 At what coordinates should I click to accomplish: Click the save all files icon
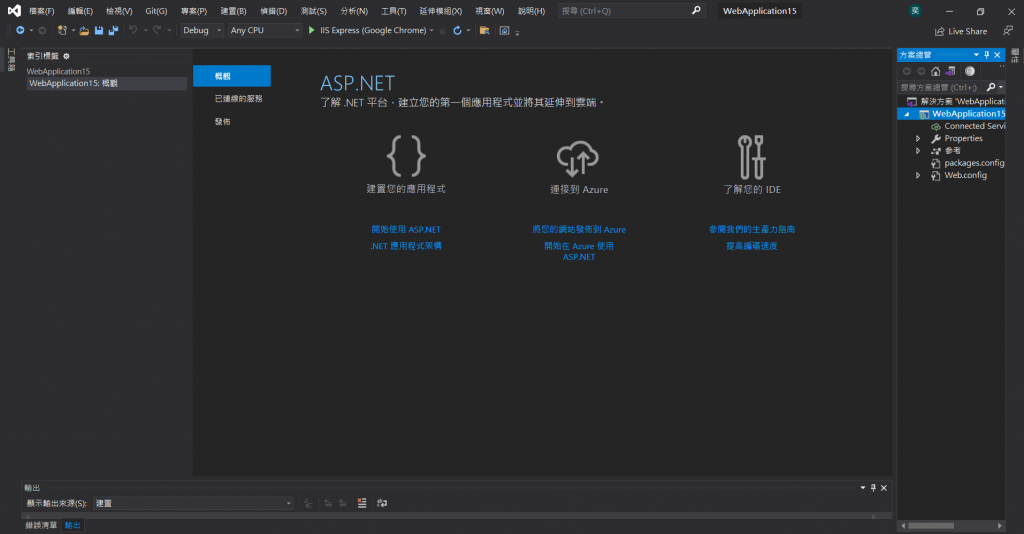coord(113,31)
